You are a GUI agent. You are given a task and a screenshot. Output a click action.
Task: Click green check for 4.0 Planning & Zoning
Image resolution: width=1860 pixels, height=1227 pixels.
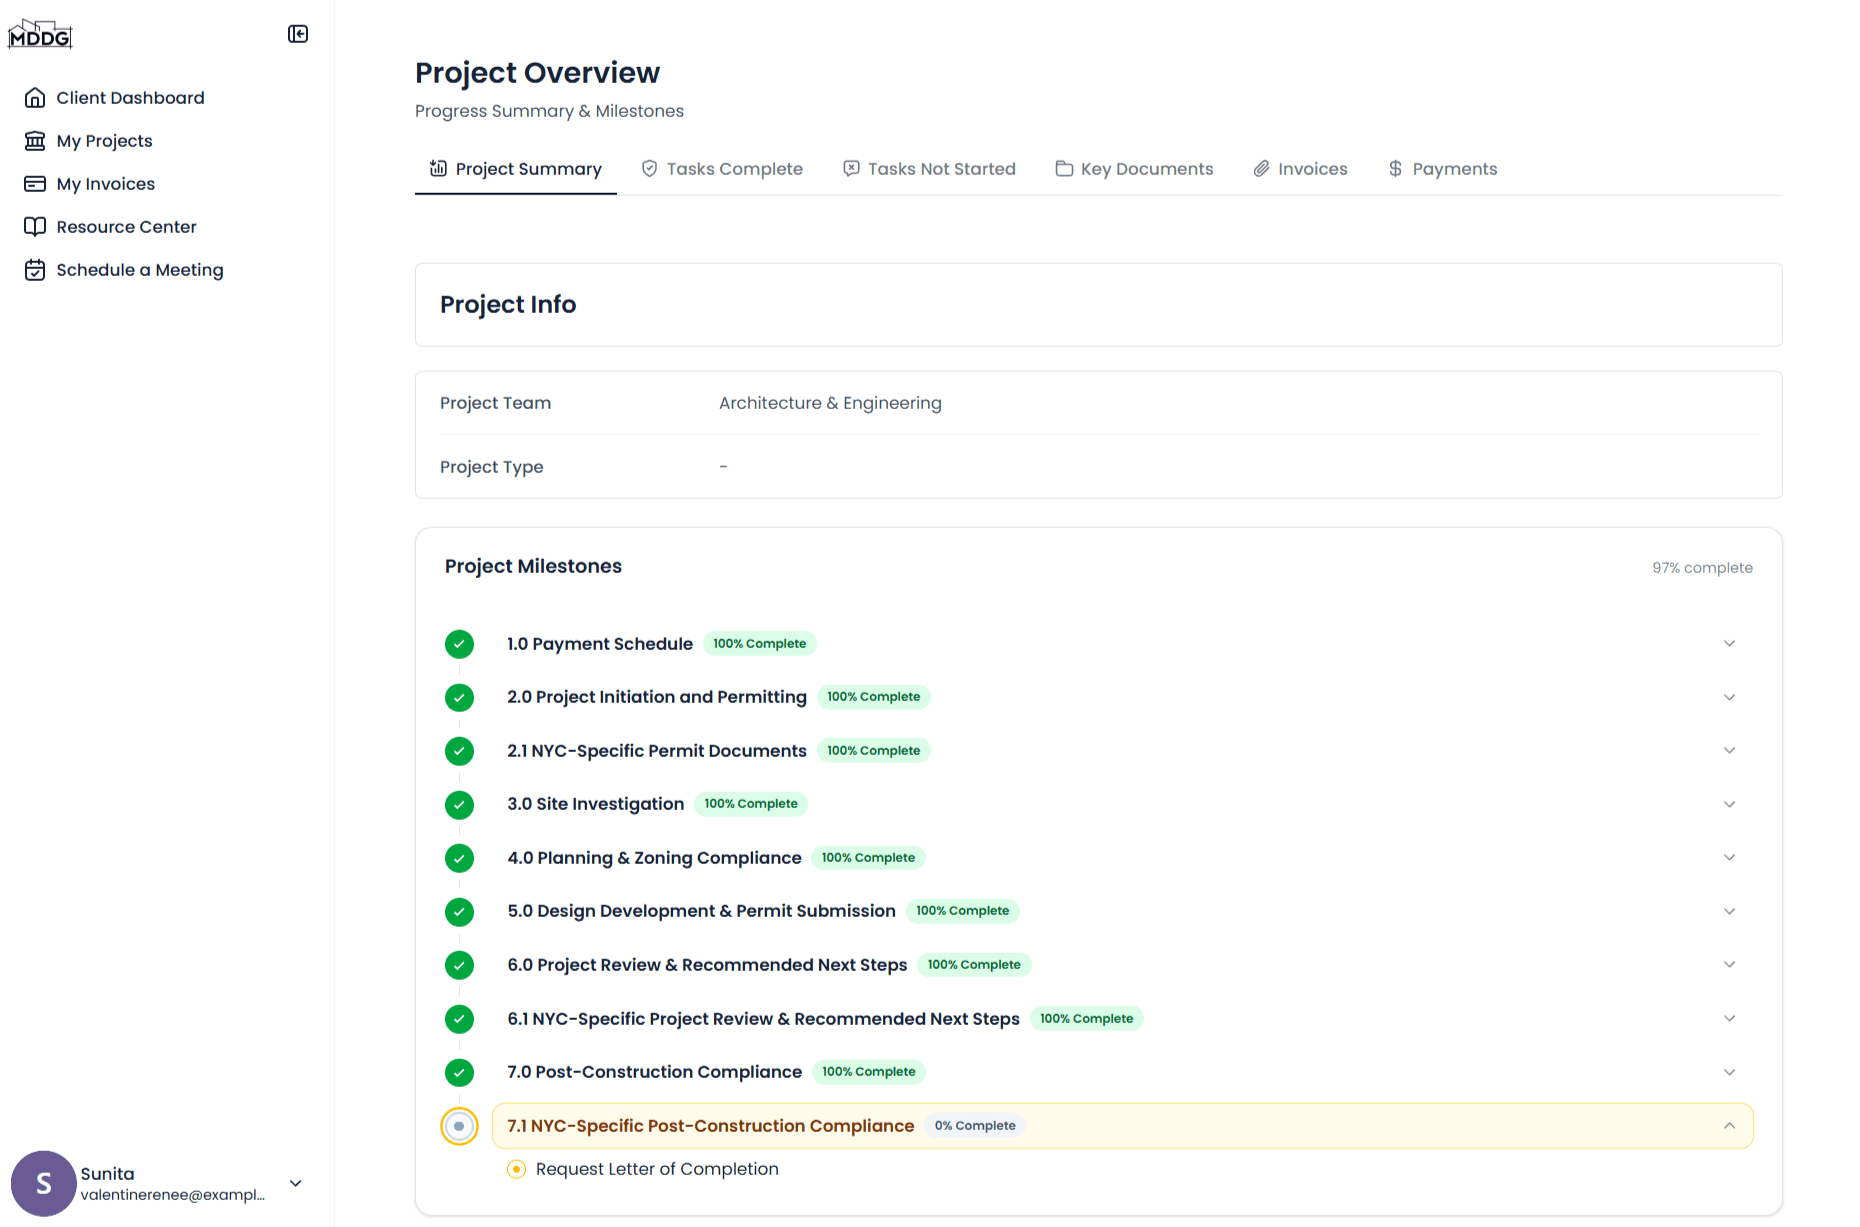click(x=459, y=858)
